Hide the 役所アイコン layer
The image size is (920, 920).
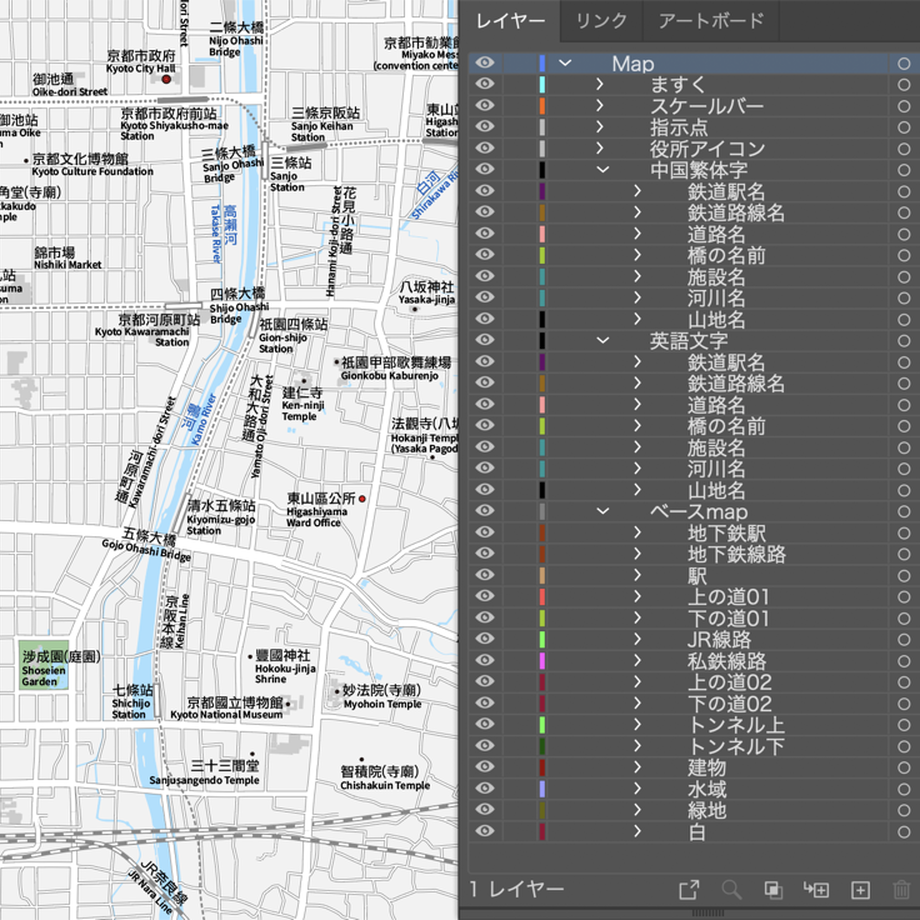pyautogui.click(x=485, y=148)
